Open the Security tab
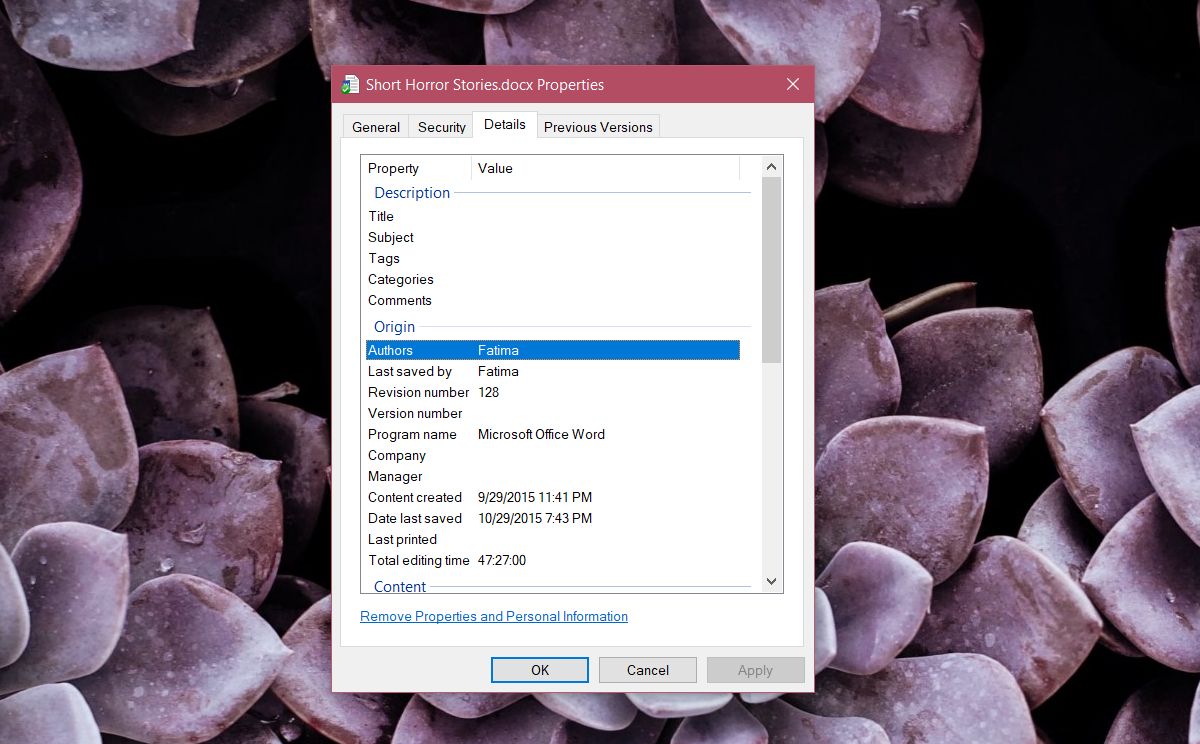This screenshot has height=744, width=1200. 442,127
